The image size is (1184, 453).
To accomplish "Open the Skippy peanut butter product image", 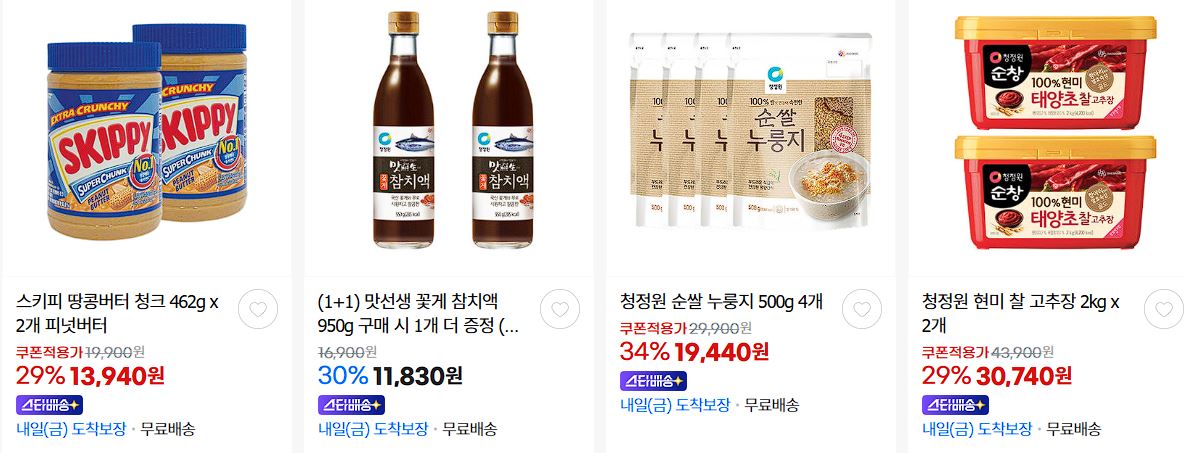I will [x=146, y=131].
